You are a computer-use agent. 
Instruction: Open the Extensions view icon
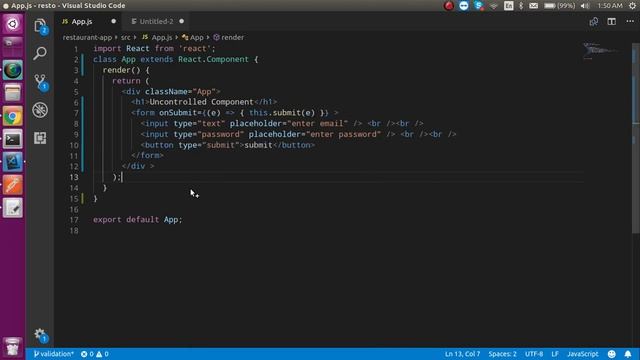pos(40,138)
